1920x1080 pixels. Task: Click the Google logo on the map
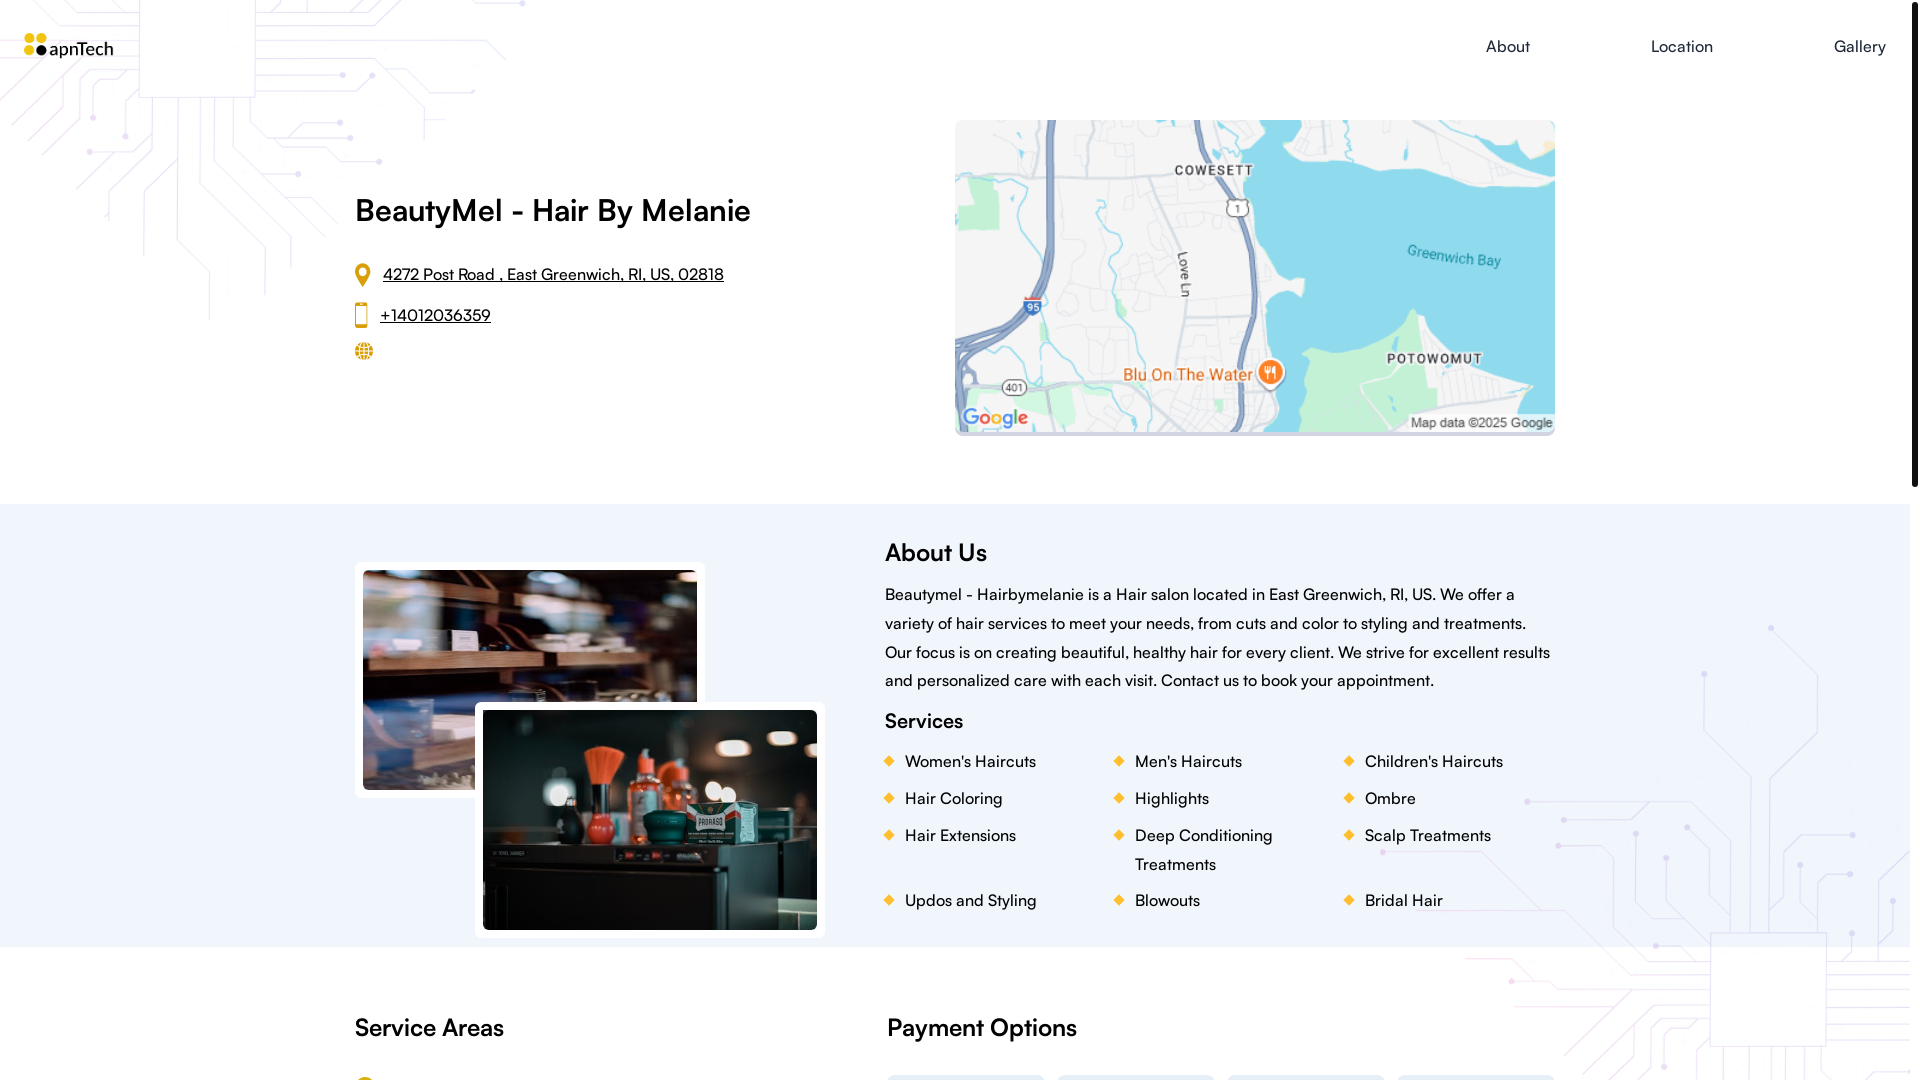(x=995, y=418)
